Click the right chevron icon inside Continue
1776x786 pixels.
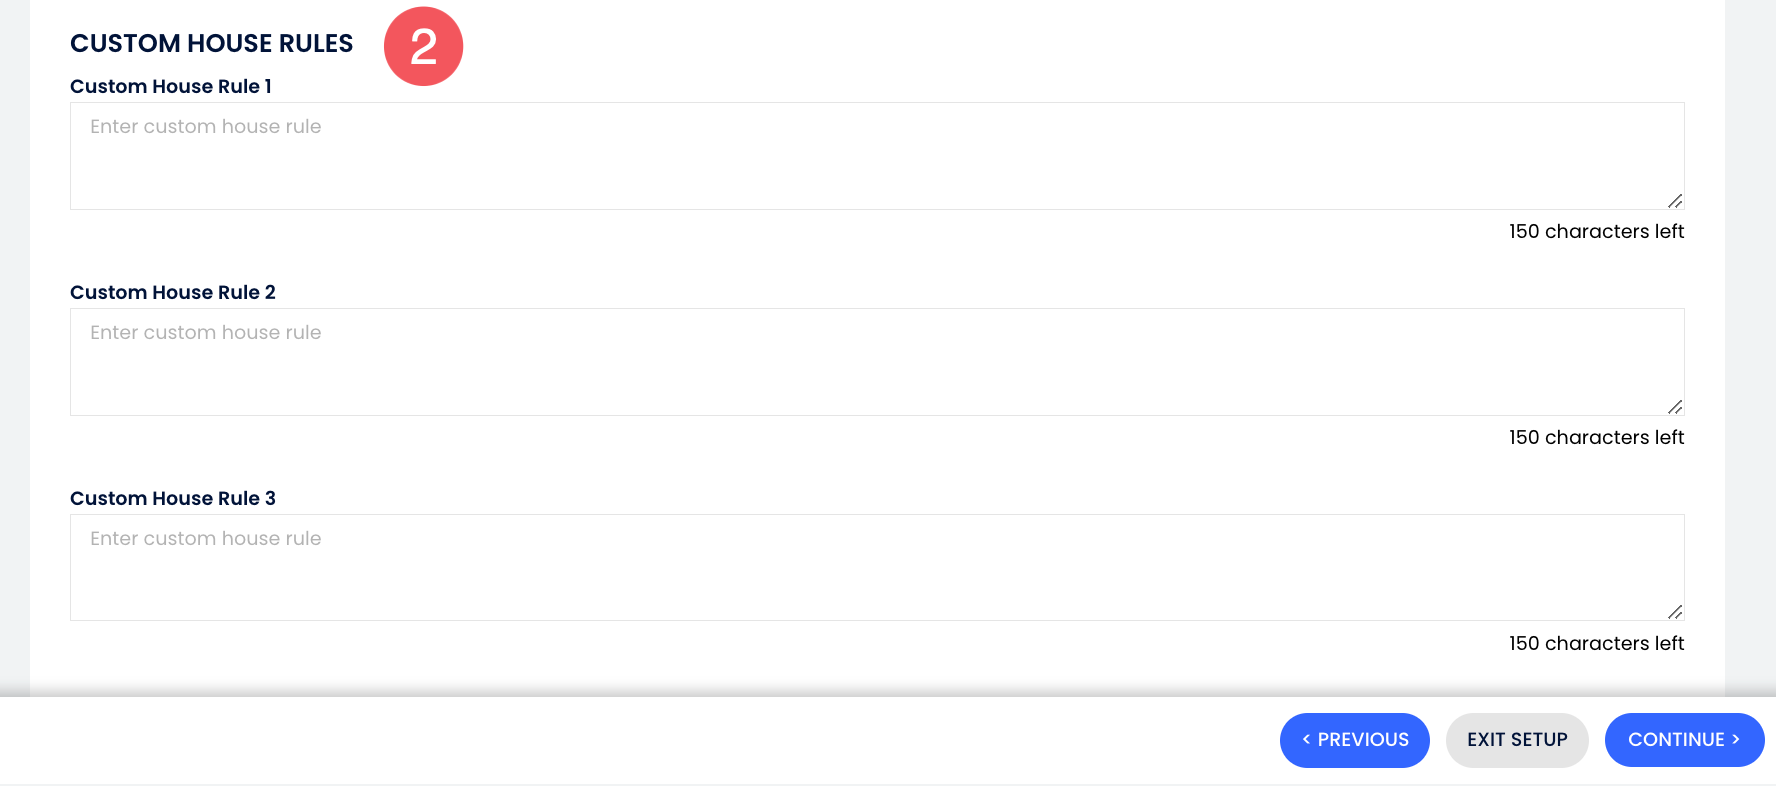[x=1736, y=739]
